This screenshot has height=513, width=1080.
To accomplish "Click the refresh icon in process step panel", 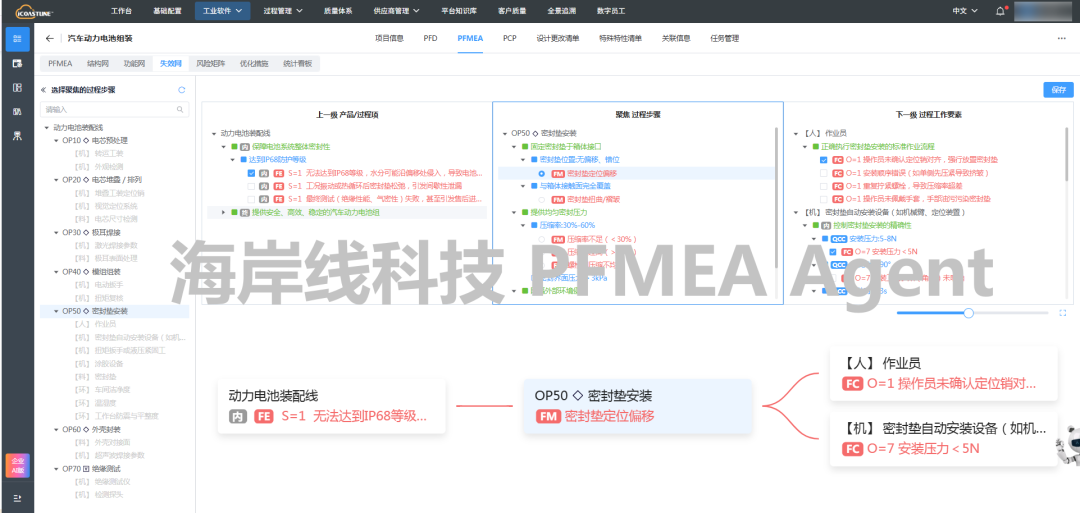I will 181,90.
